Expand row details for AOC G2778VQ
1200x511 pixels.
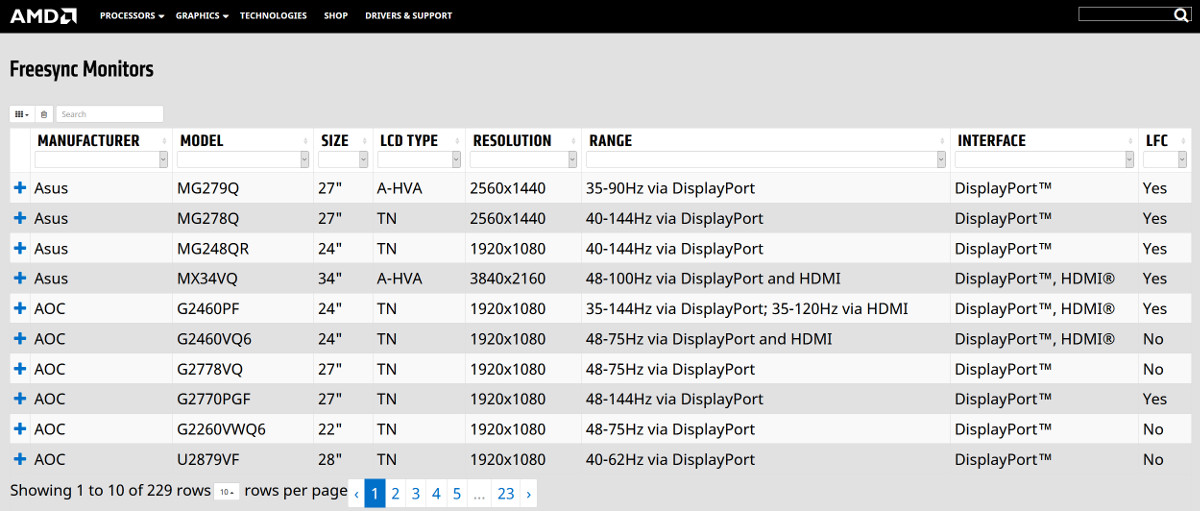20,369
